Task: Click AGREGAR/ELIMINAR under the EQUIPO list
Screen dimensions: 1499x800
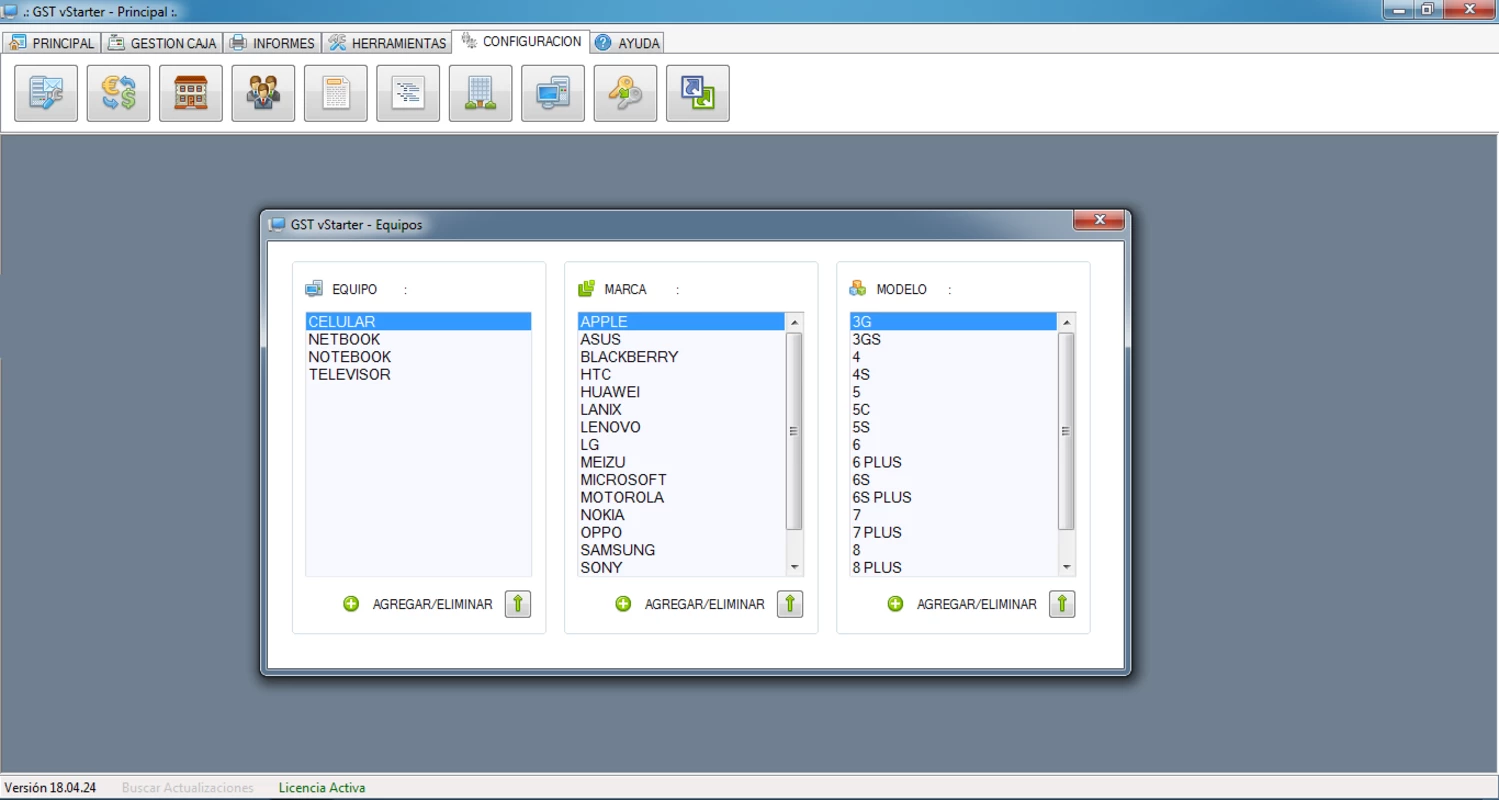Action: click(x=432, y=604)
